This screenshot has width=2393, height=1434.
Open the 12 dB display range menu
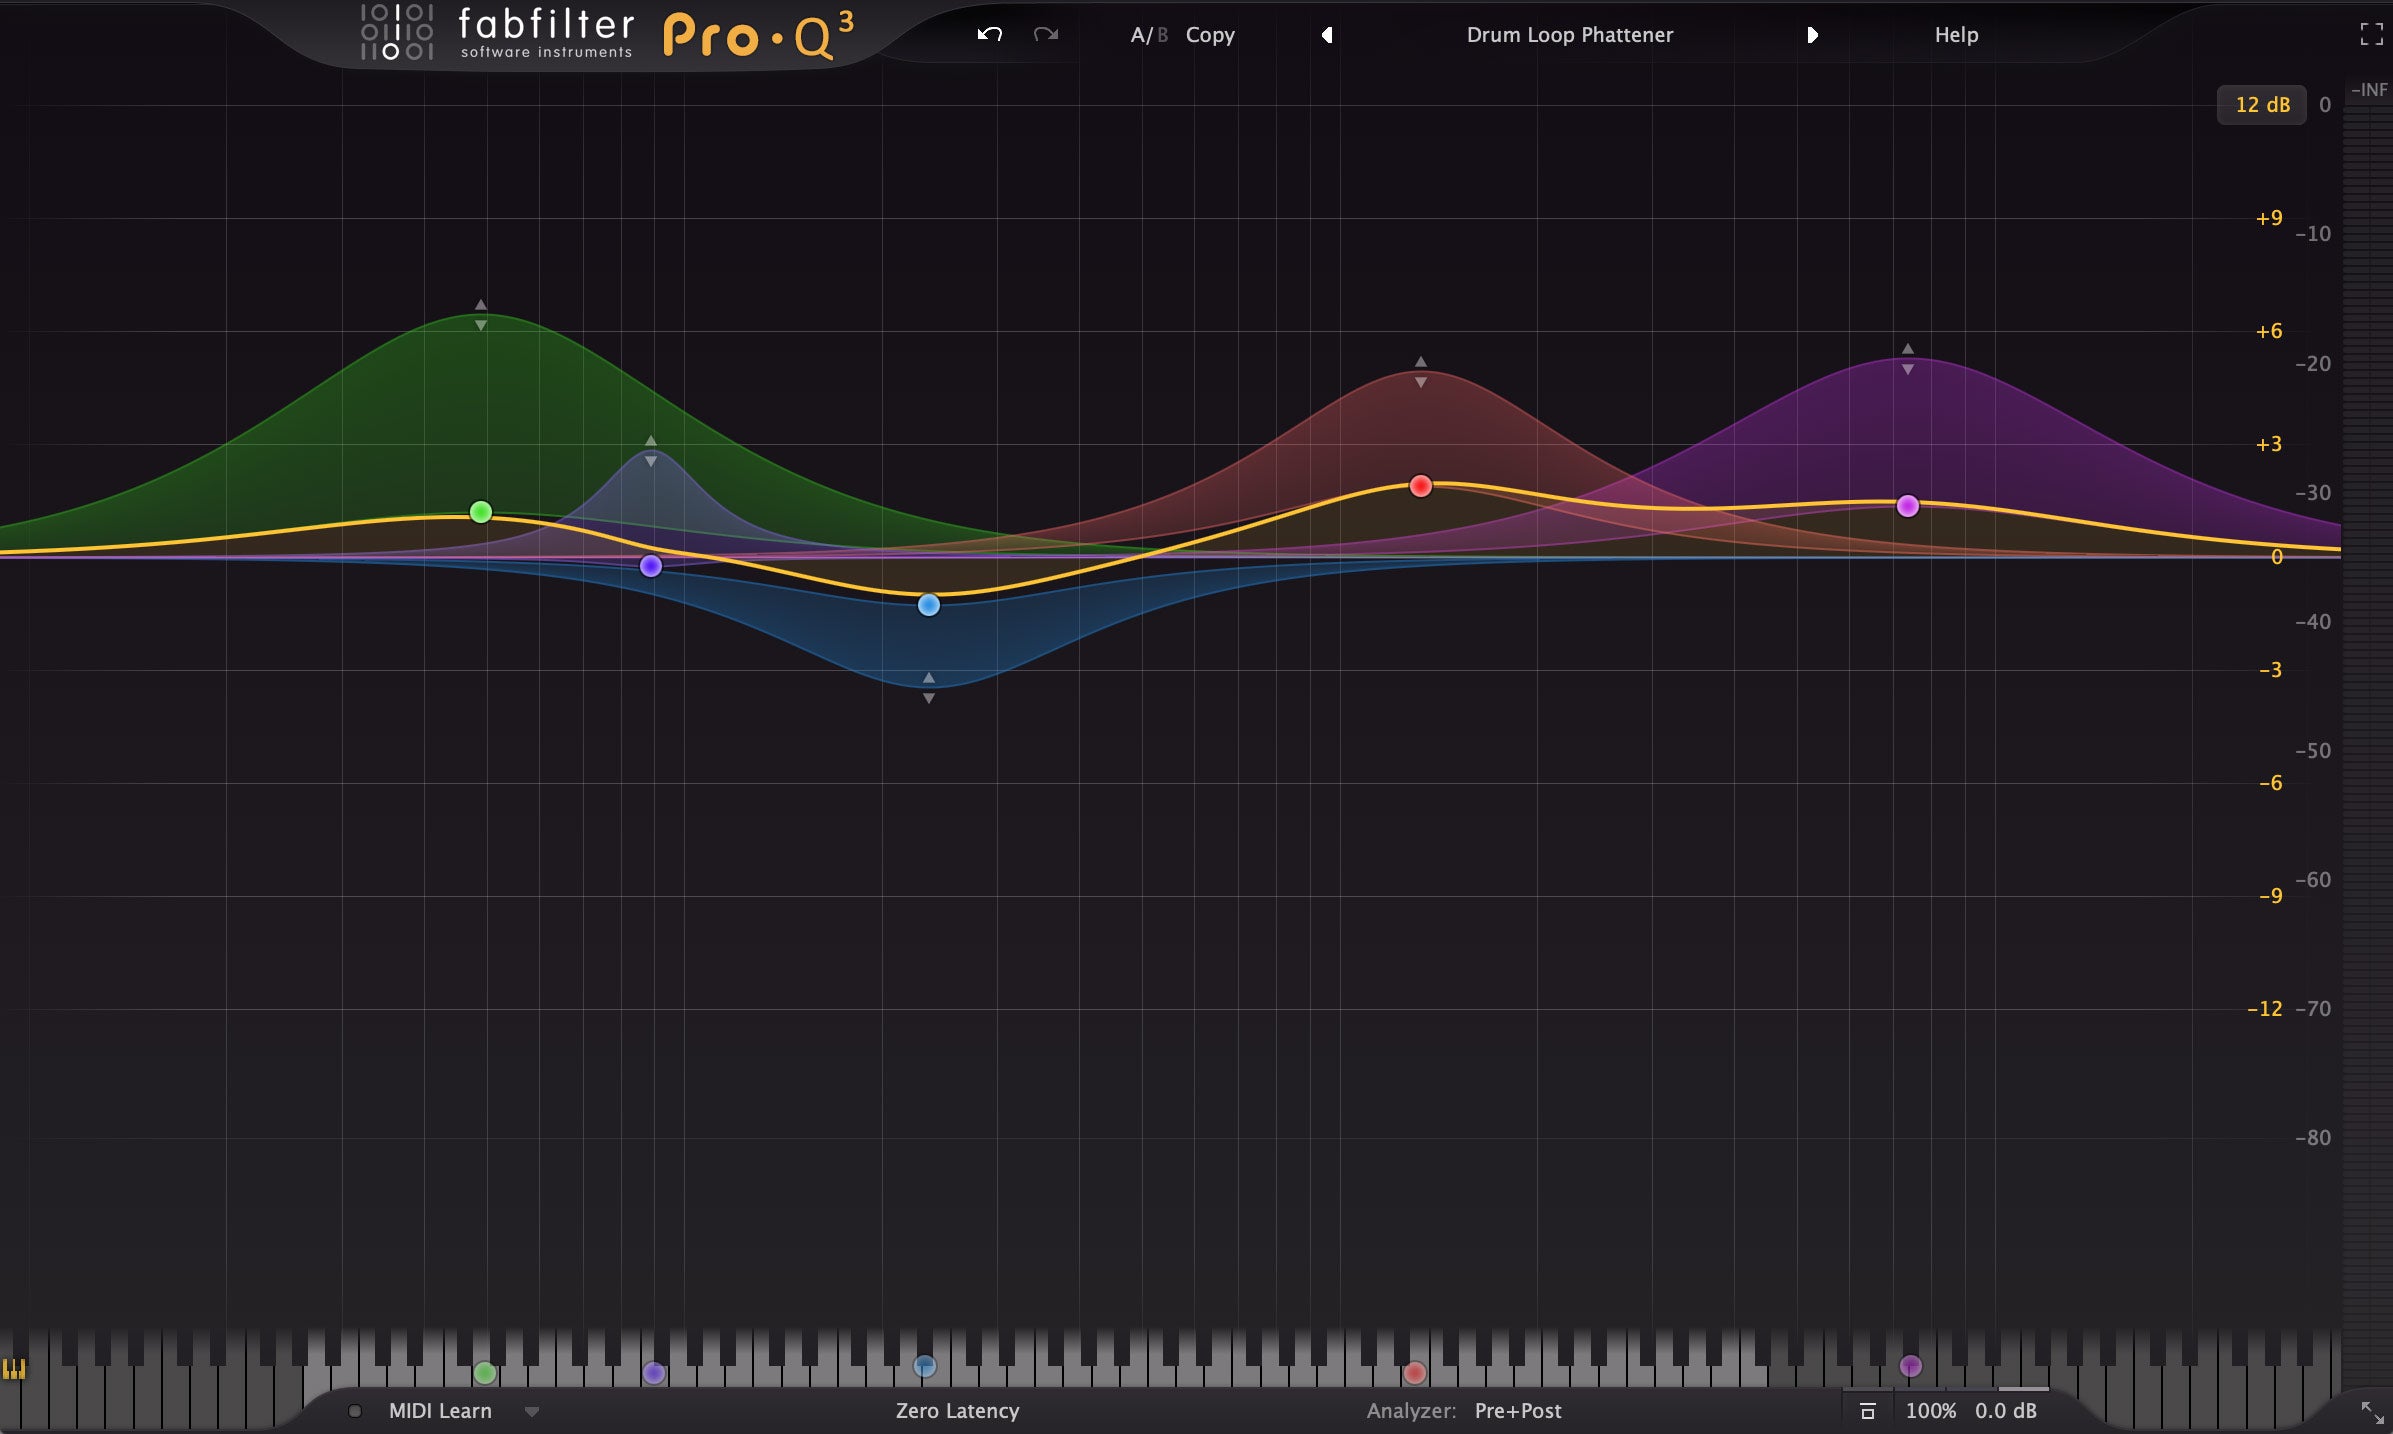[2261, 105]
